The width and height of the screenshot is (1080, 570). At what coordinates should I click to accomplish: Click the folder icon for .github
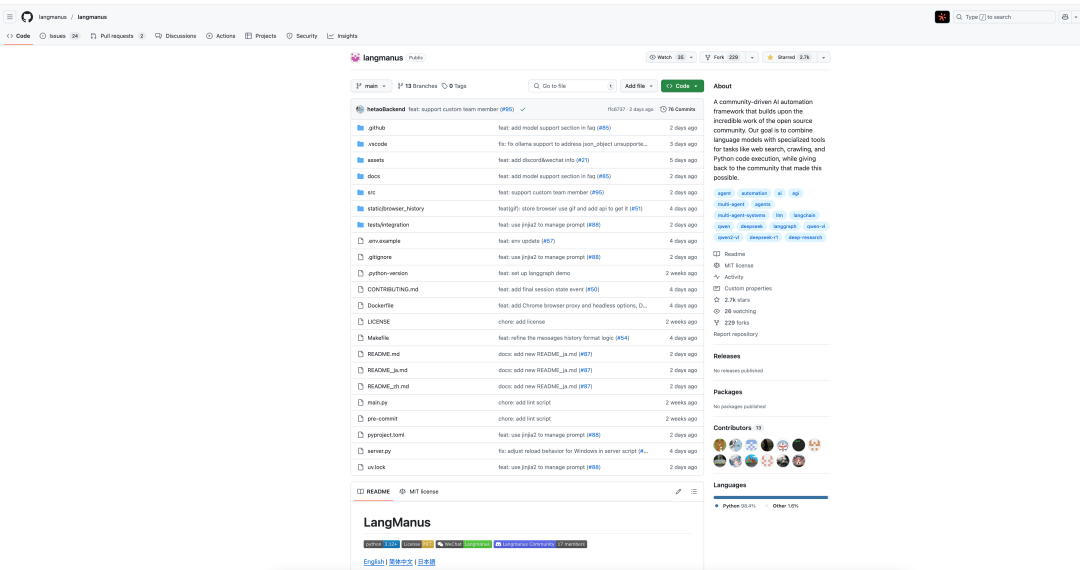point(360,128)
